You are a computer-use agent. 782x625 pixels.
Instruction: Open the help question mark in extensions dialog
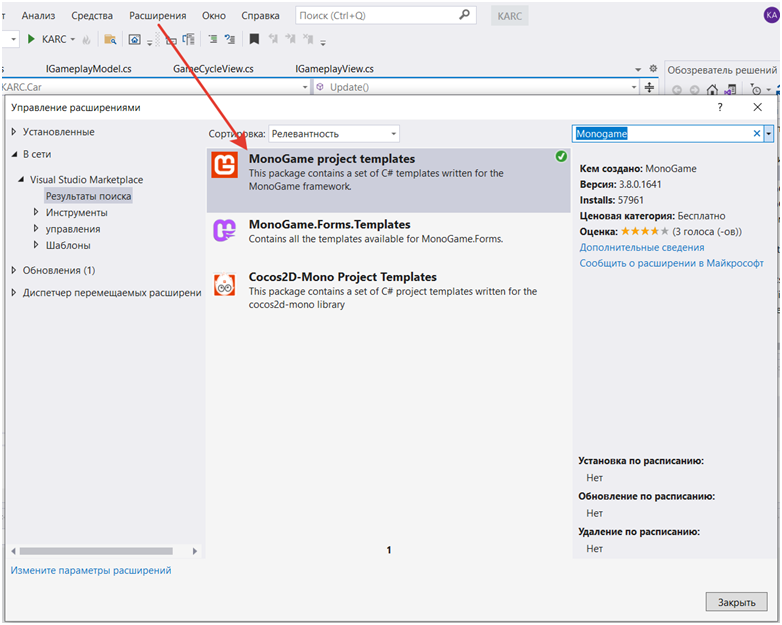coord(720,107)
